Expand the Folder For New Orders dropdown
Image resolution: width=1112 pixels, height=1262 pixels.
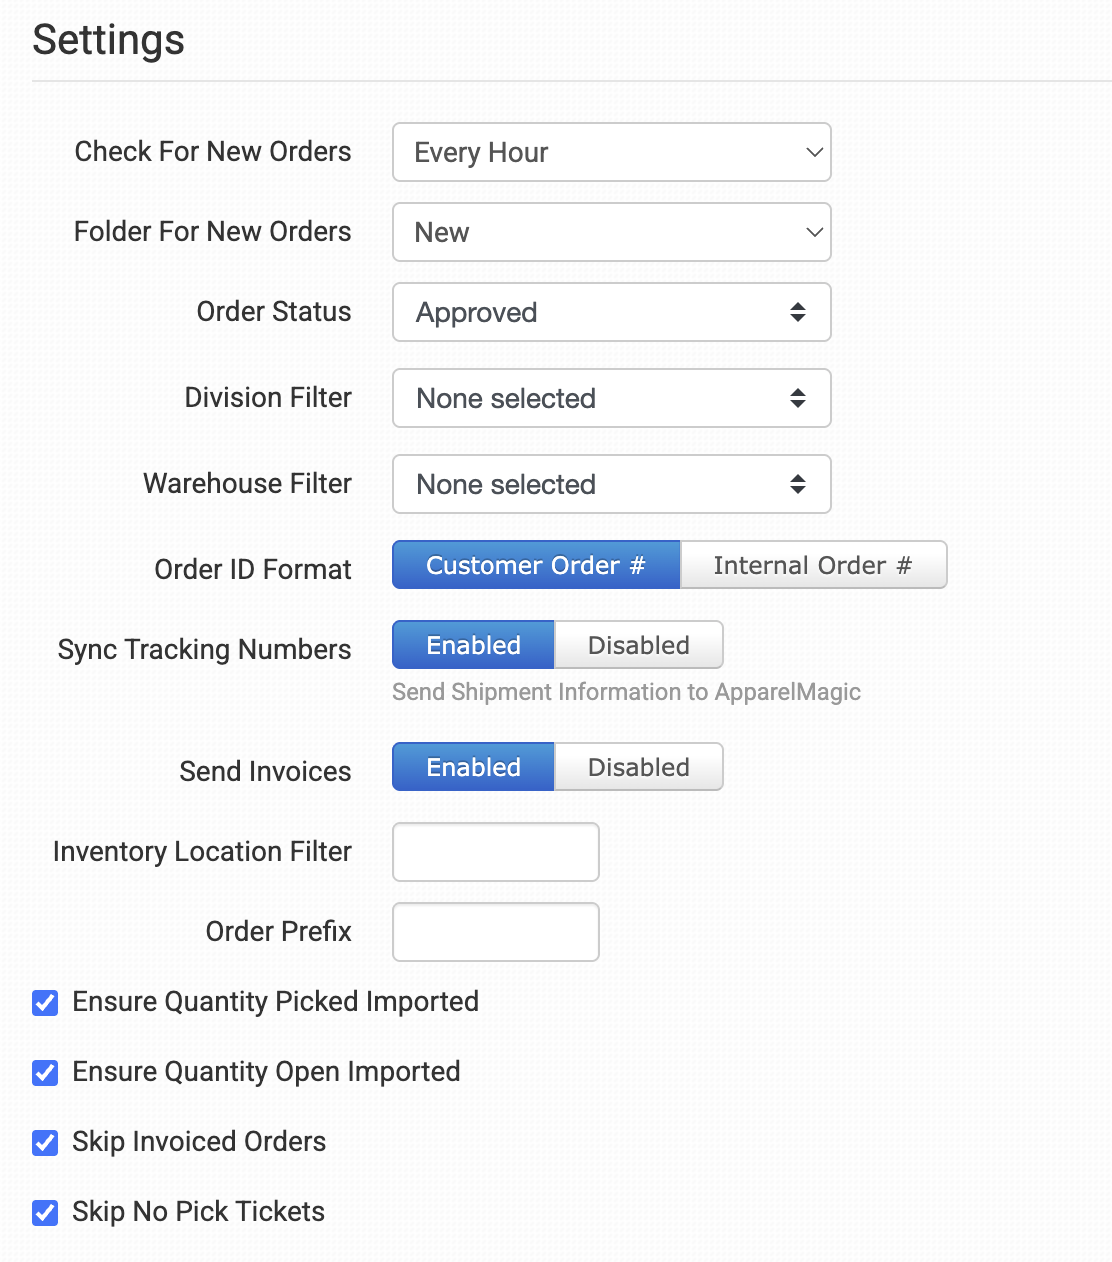tap(611, 232)
